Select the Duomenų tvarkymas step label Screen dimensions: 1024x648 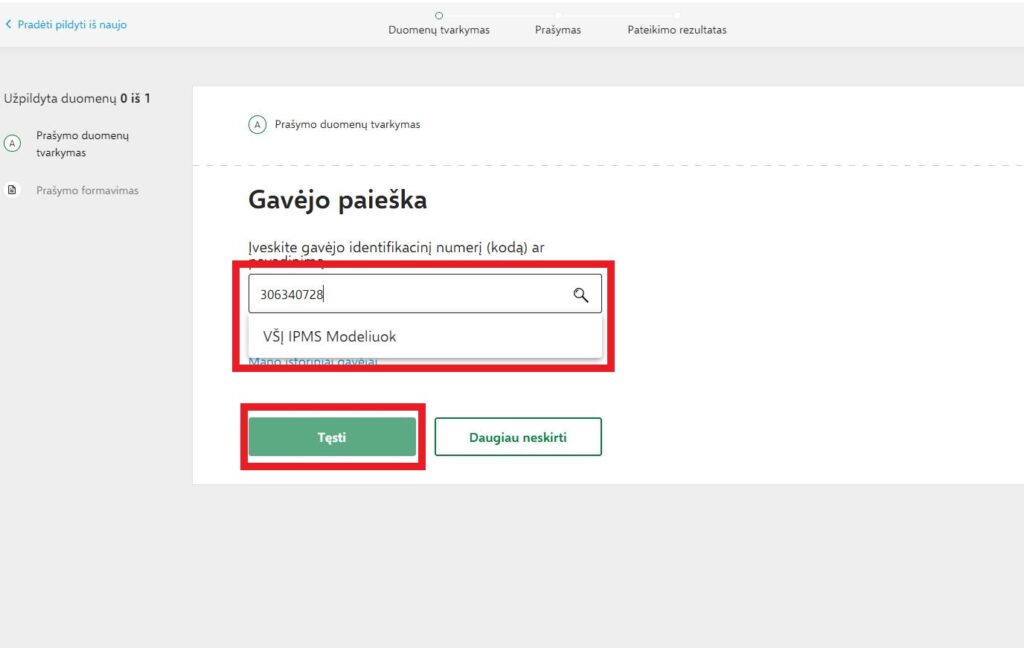439,30
